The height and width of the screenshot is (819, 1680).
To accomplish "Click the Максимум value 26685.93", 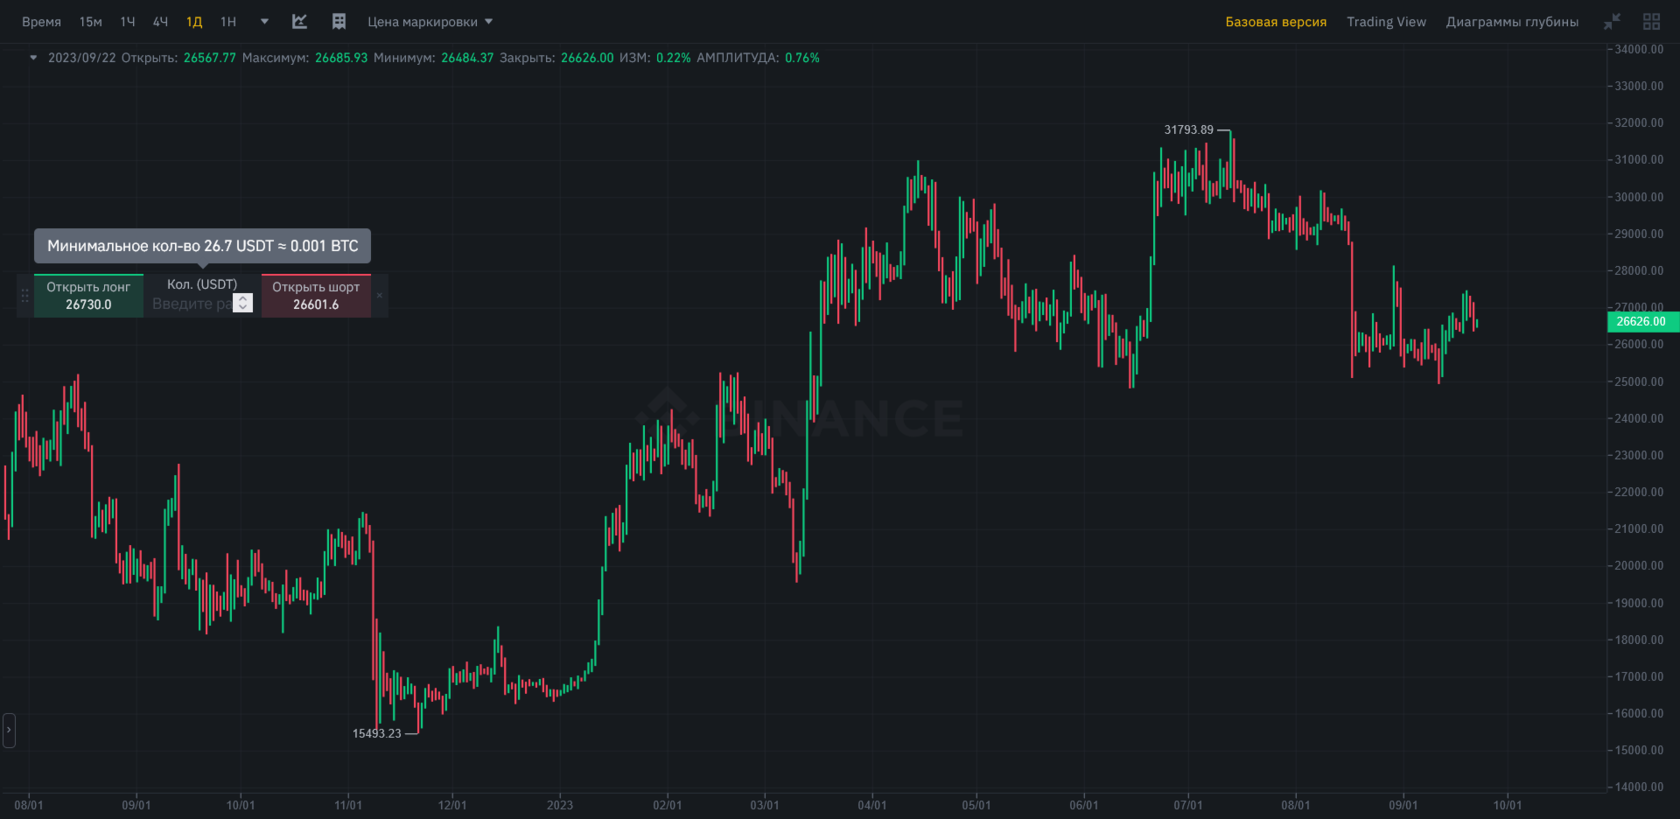I will pyautogui.click(x=341, y=58).
